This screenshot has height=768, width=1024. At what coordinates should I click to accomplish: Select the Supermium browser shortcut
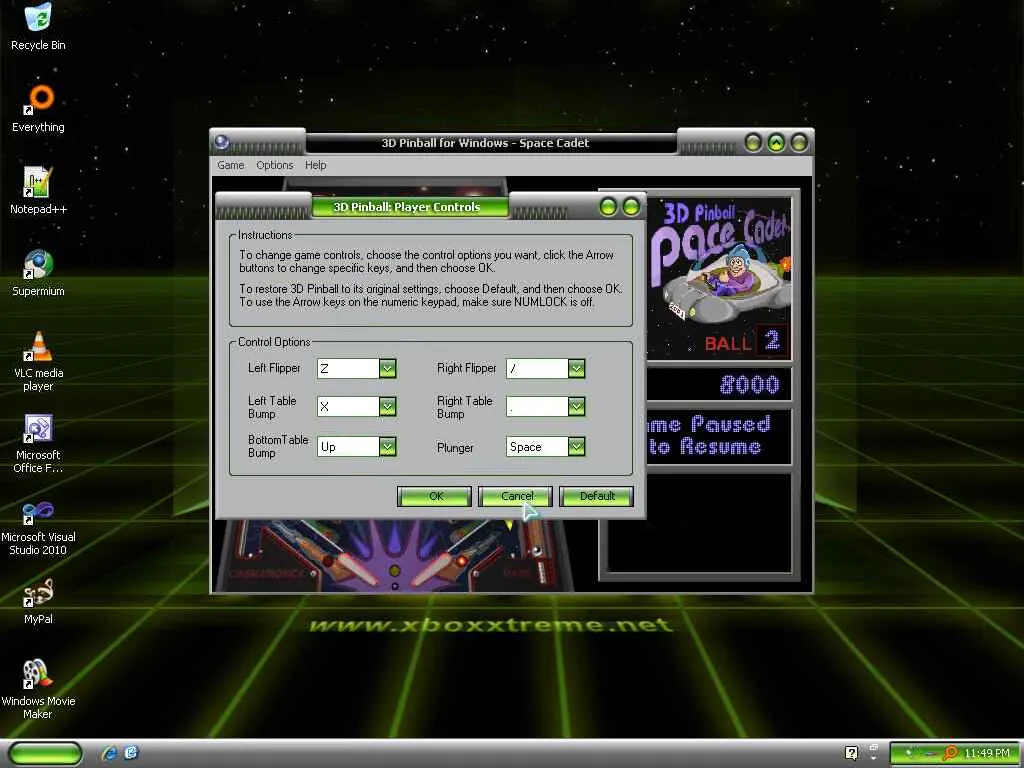click(38, 272)
